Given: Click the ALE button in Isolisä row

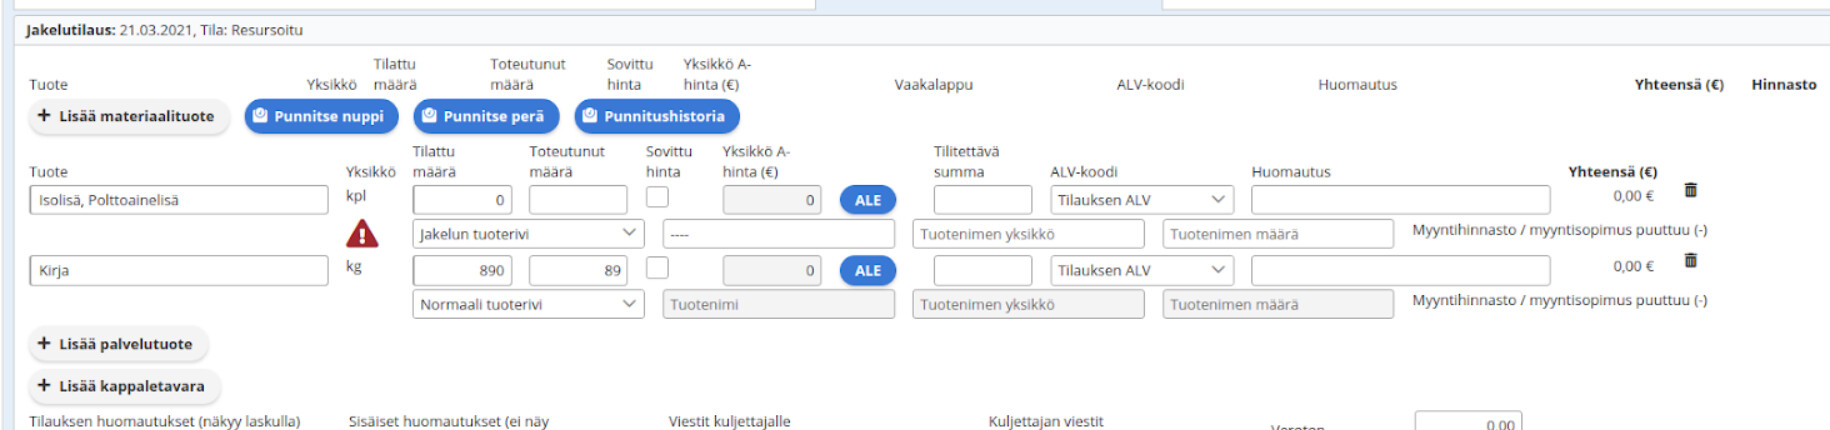Looking at the screenshot, I should click(x=868, y=200).
